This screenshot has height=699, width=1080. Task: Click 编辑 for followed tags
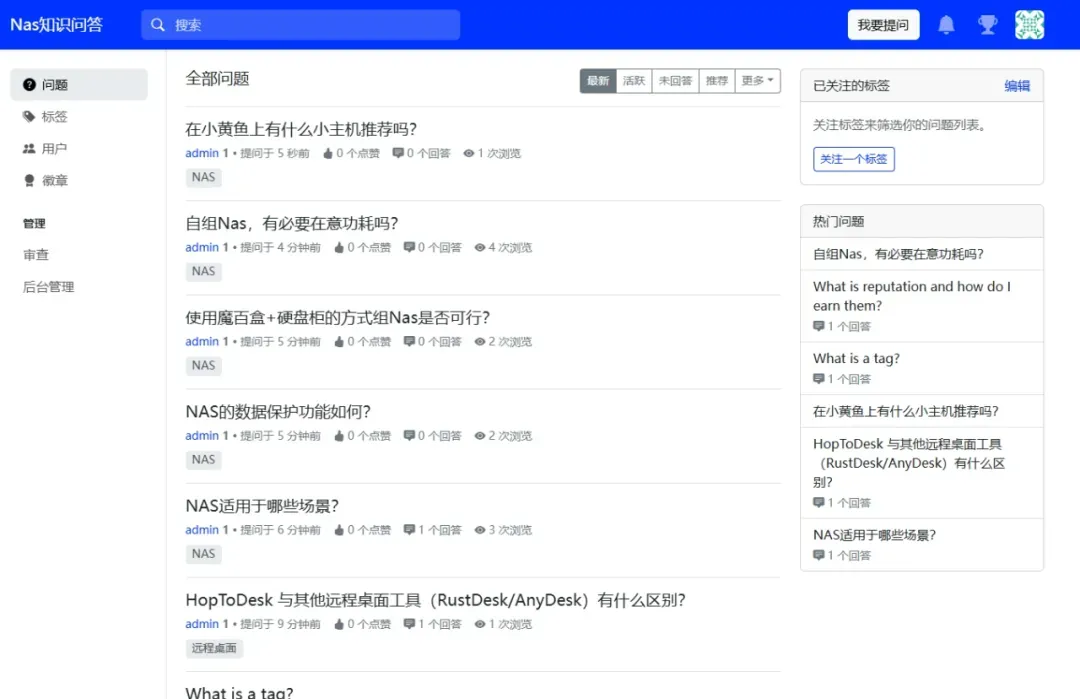[1017, 86]
